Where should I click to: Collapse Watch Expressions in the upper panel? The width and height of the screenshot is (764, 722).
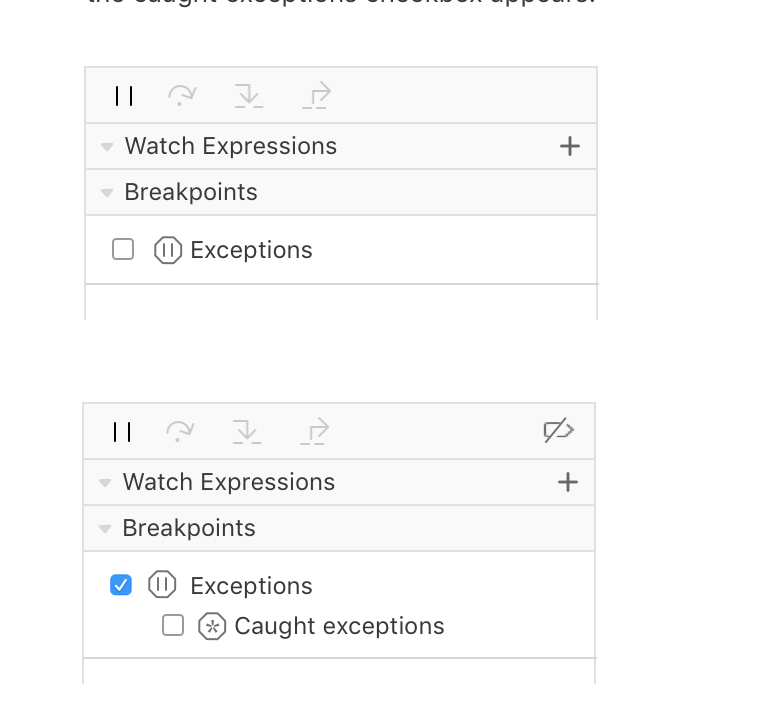107,147
